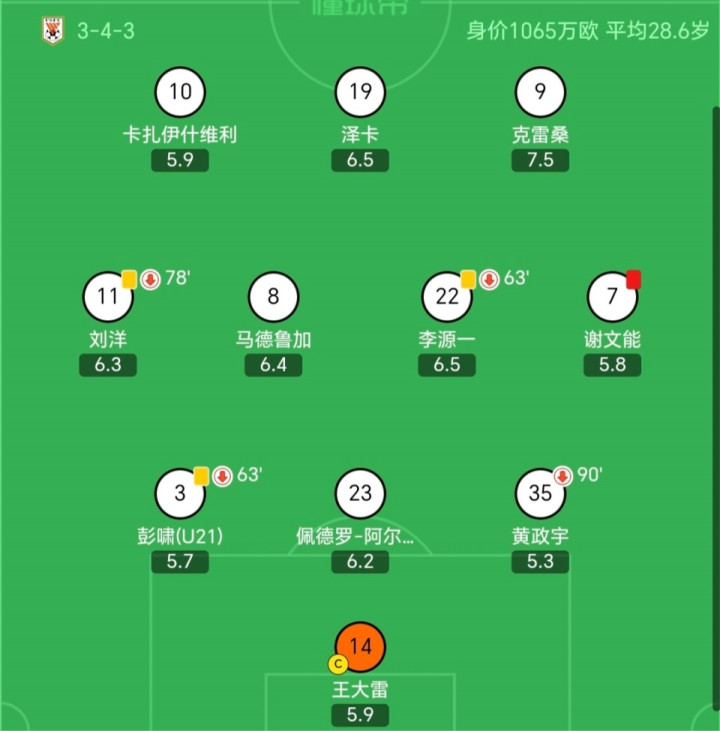Screen dimensions: 720x731
Task: Tap the substitution arrow beside 78'
Action: click(x=149, y=279)
